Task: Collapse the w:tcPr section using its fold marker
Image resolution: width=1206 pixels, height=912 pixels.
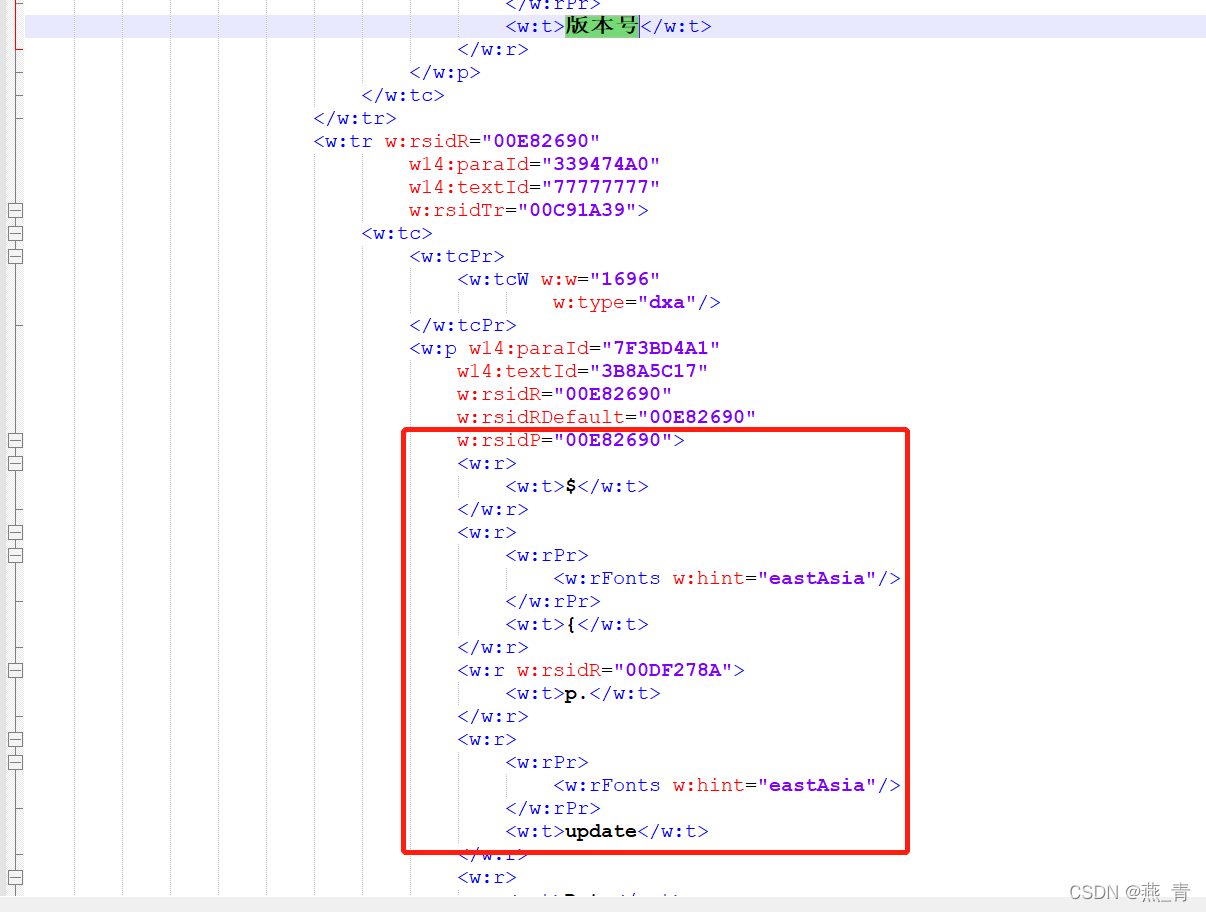Action: [14, 256]
